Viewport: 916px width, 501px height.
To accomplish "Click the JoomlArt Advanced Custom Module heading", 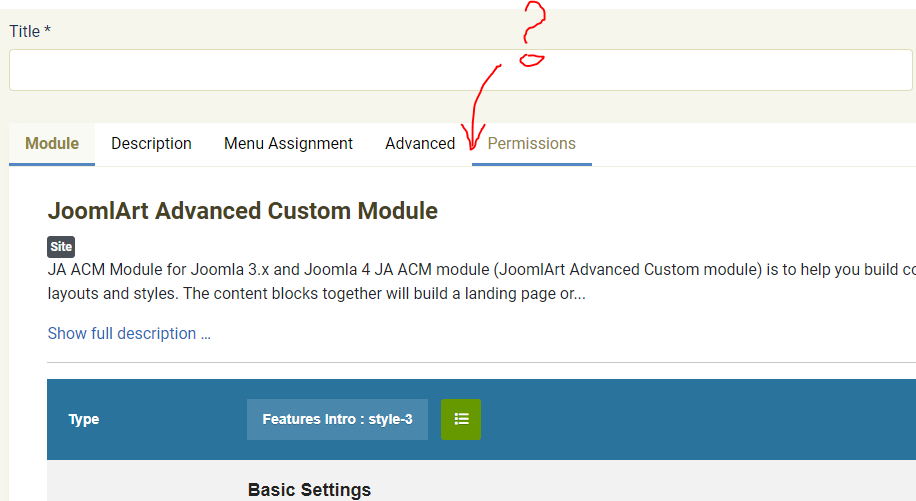I will (242, 211).
